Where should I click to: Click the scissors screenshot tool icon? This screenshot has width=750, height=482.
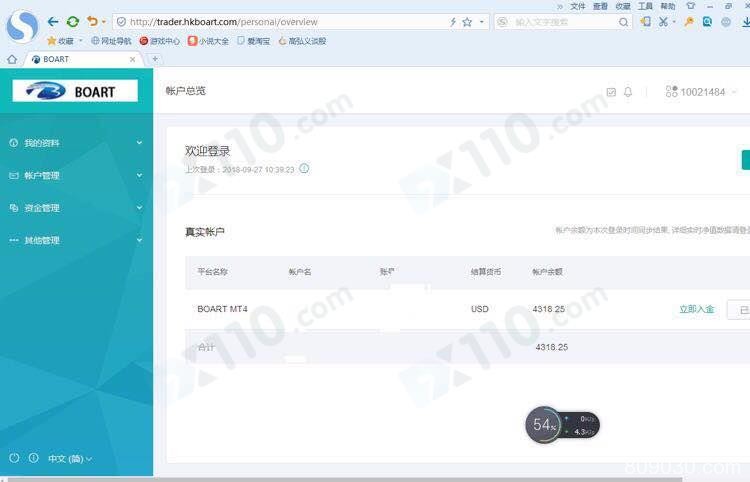663,22
